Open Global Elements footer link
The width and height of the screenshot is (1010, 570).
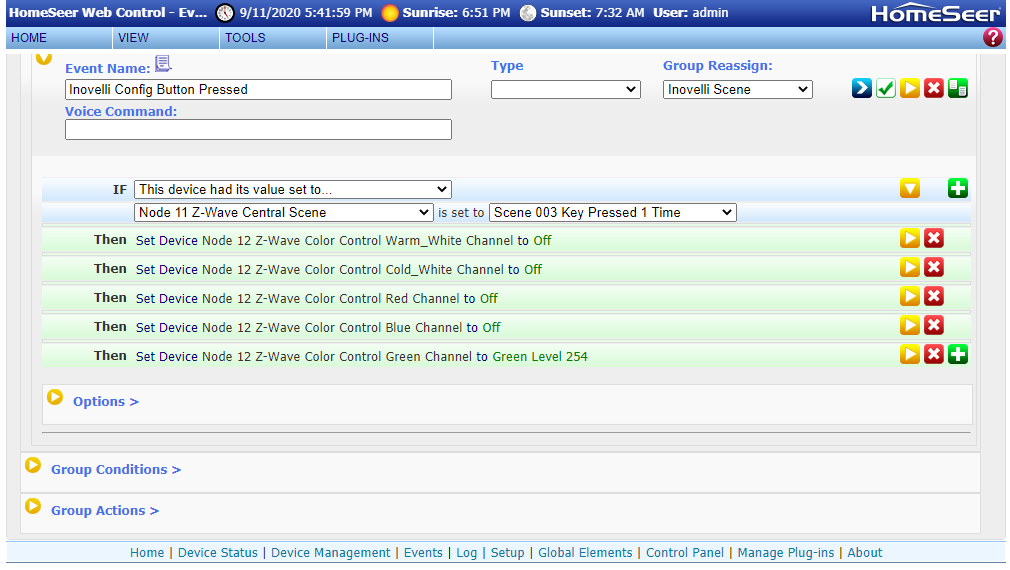pos(585,553)
